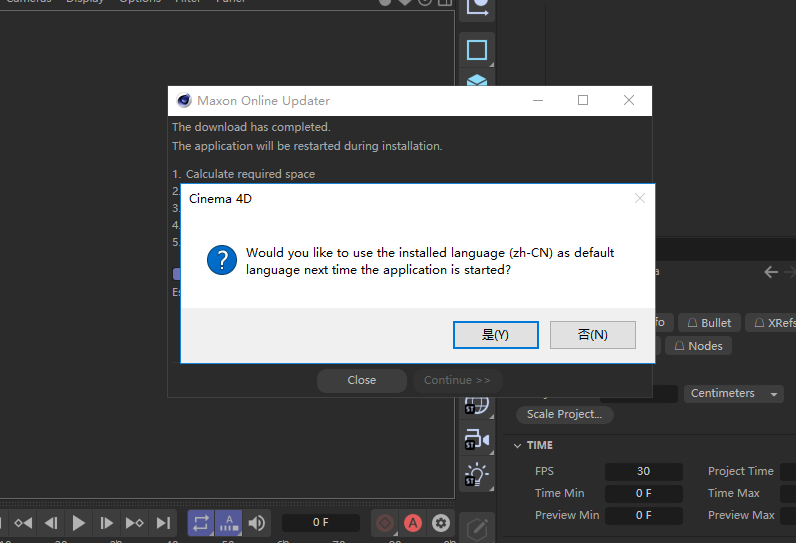796x543 pixels.
Task: Click the Time Min label
Action: (x=559, y=493)
